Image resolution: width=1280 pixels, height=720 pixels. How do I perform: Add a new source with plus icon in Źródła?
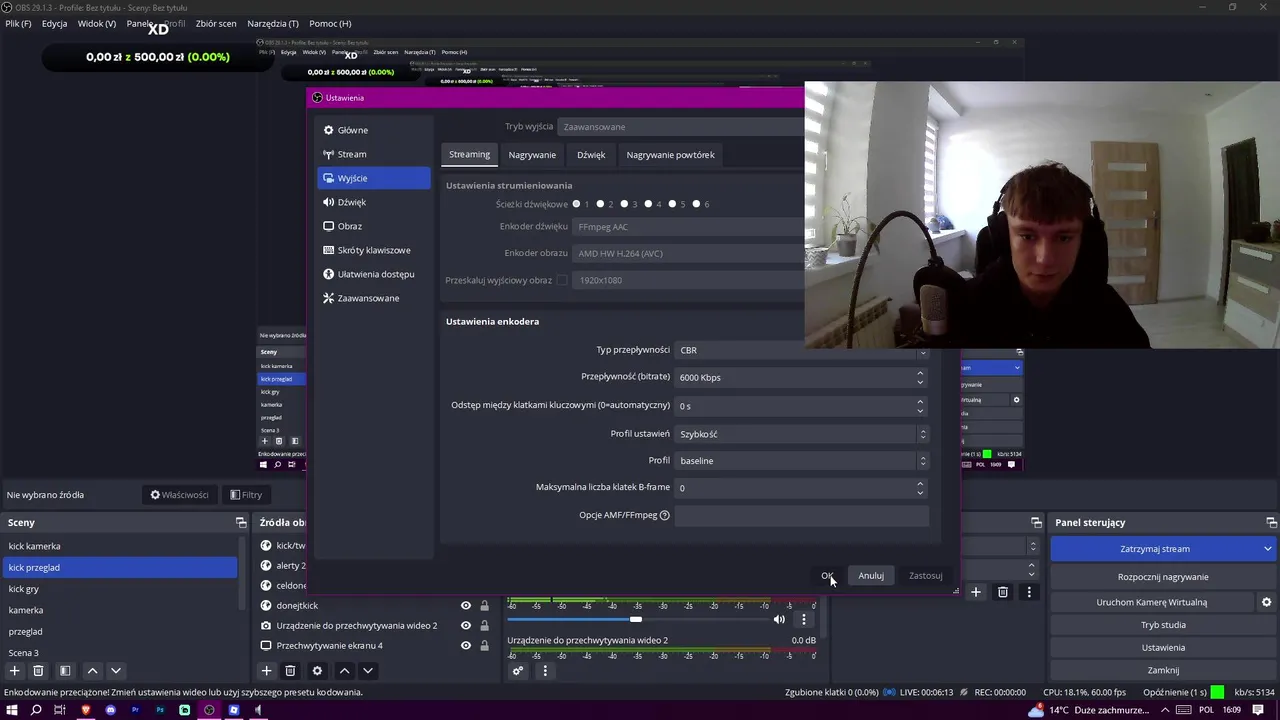pos(266,671)
